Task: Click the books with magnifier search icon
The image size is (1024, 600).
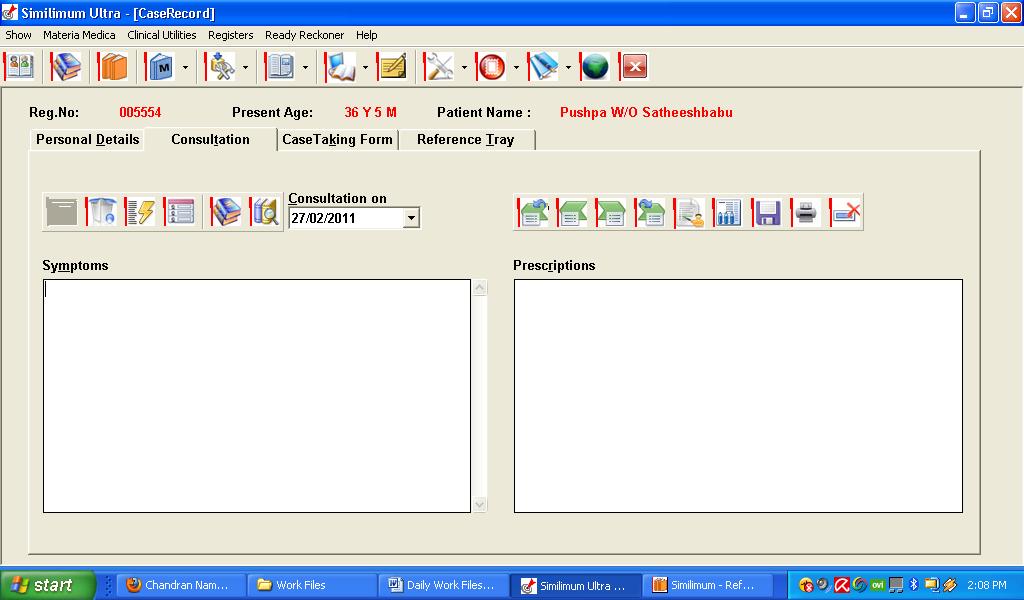Action: tap(264, 212)
